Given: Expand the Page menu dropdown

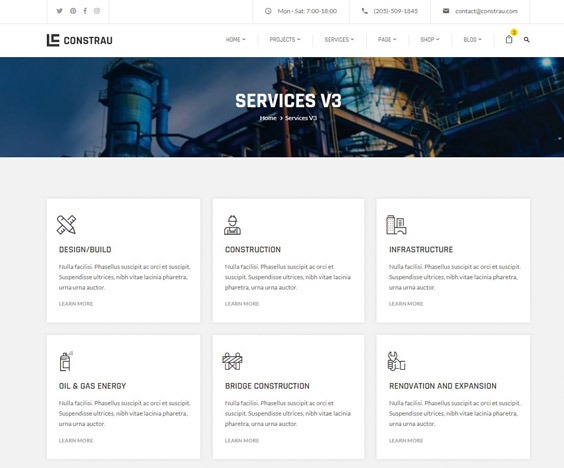Looking at the screenshot, I should click(x=387, y=40).
